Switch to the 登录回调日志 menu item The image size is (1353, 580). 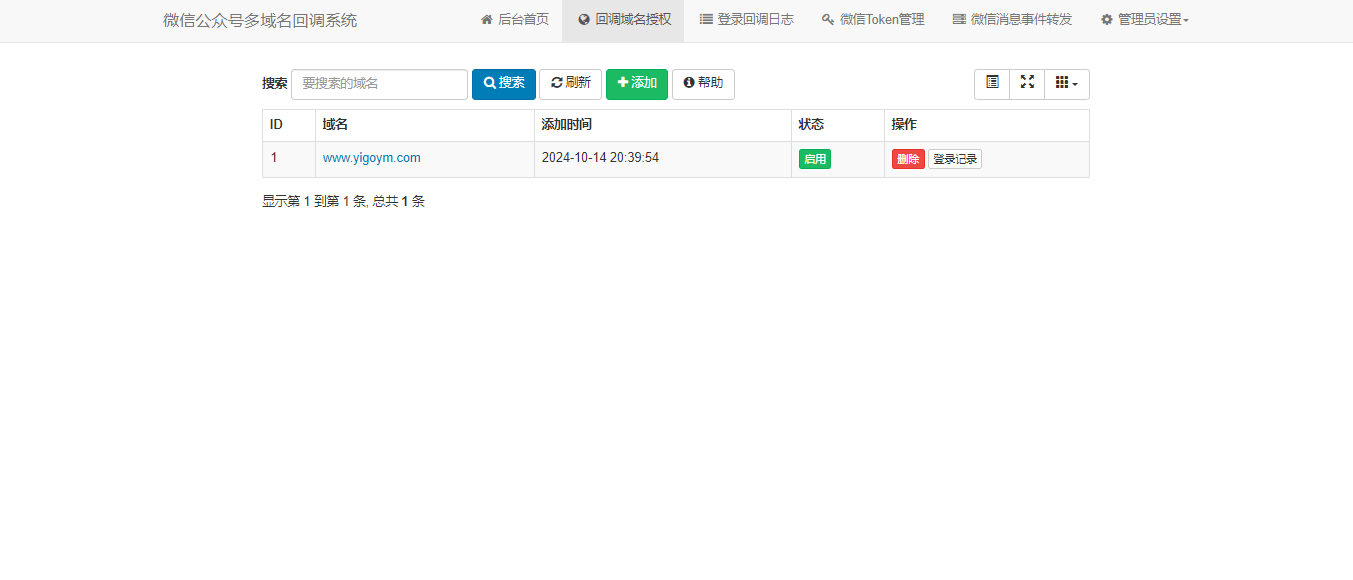pyautogui.click(x=746, y=18)
